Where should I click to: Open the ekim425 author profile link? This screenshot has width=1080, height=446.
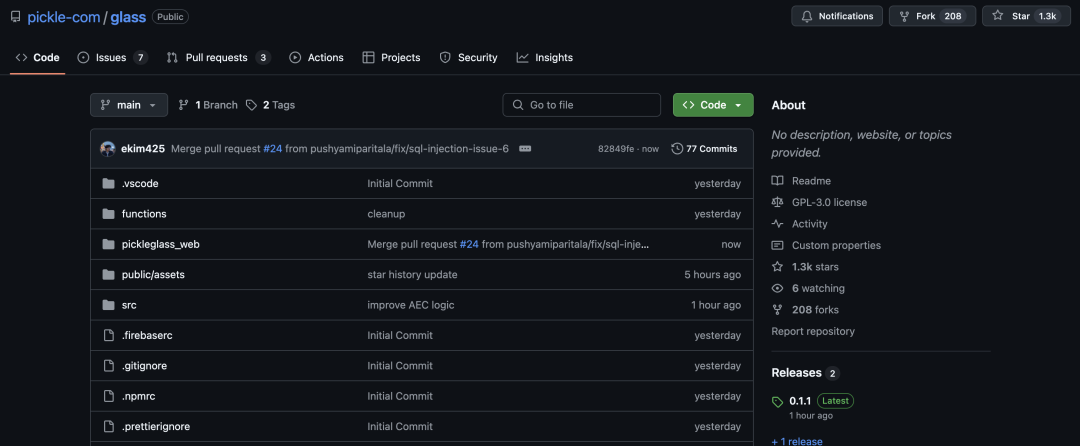(143, 149)
